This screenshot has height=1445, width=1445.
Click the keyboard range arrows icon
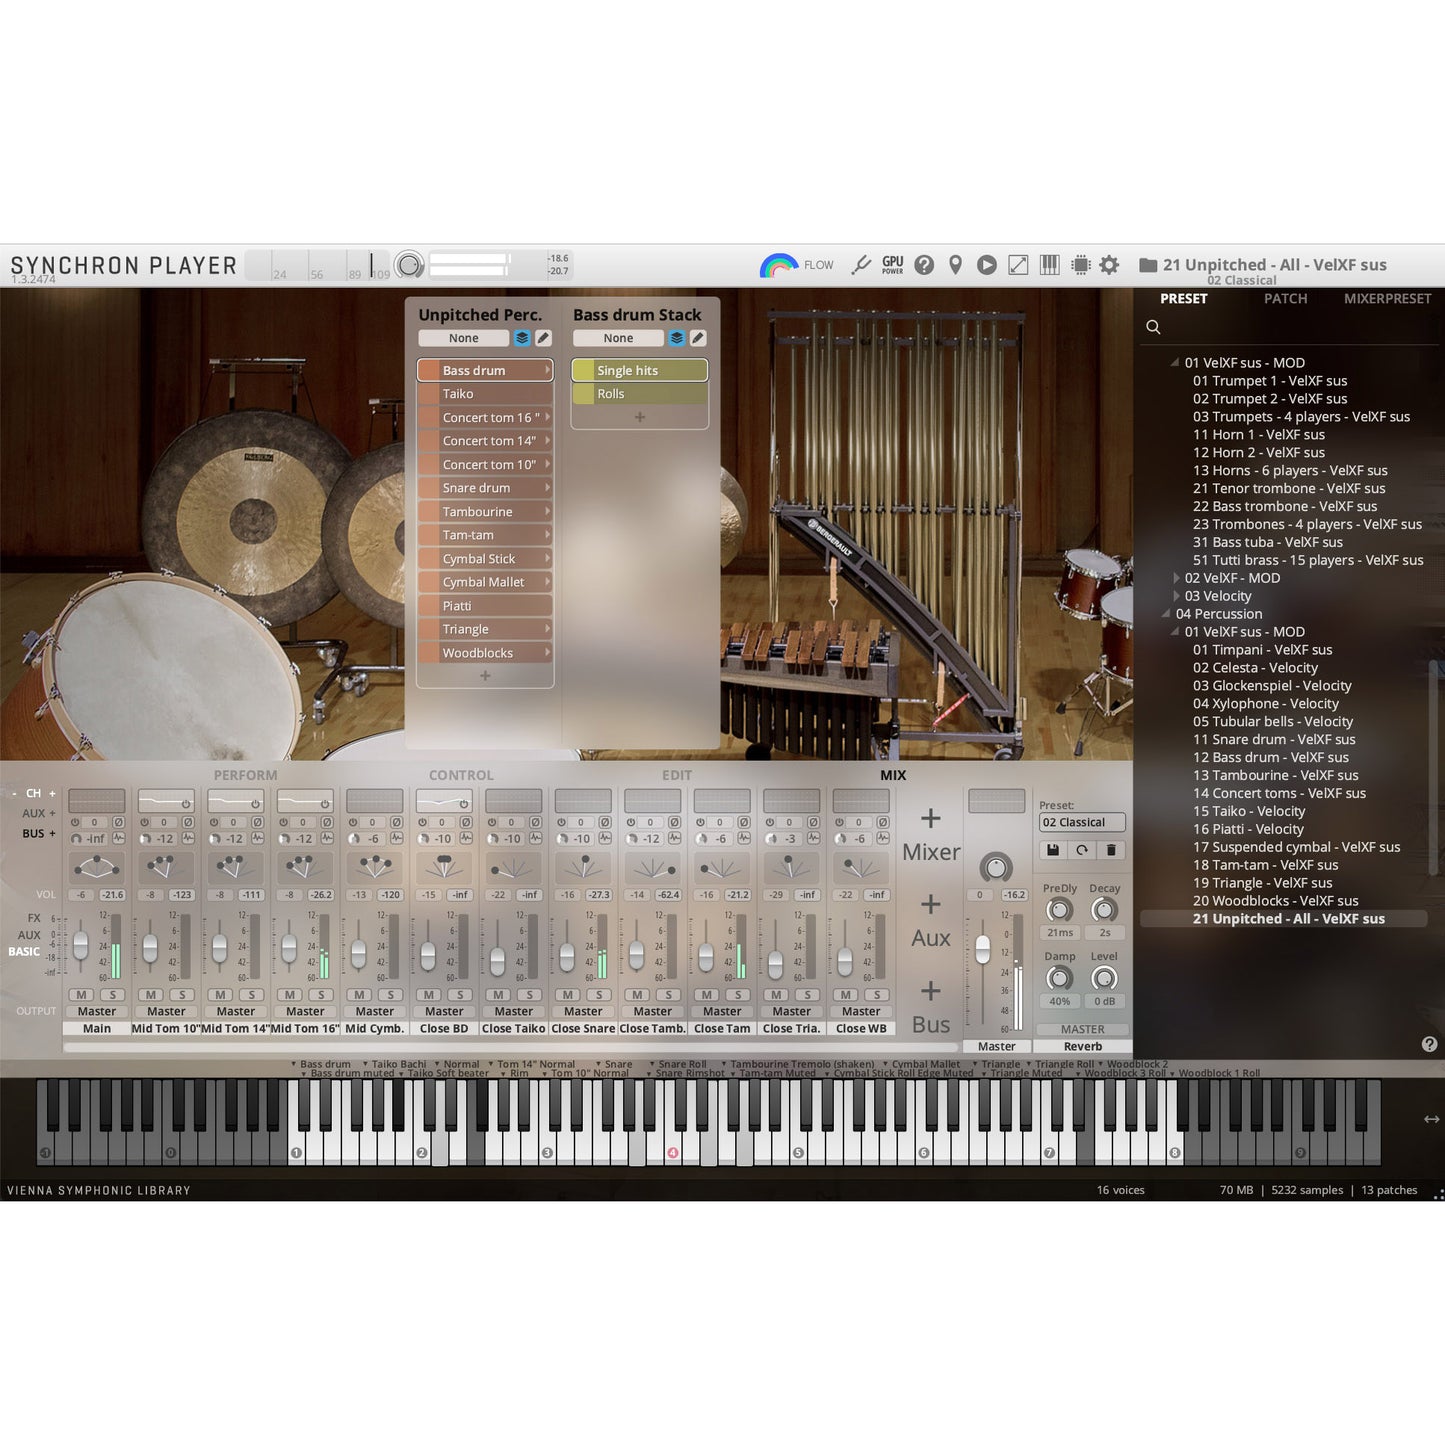1431,1119
